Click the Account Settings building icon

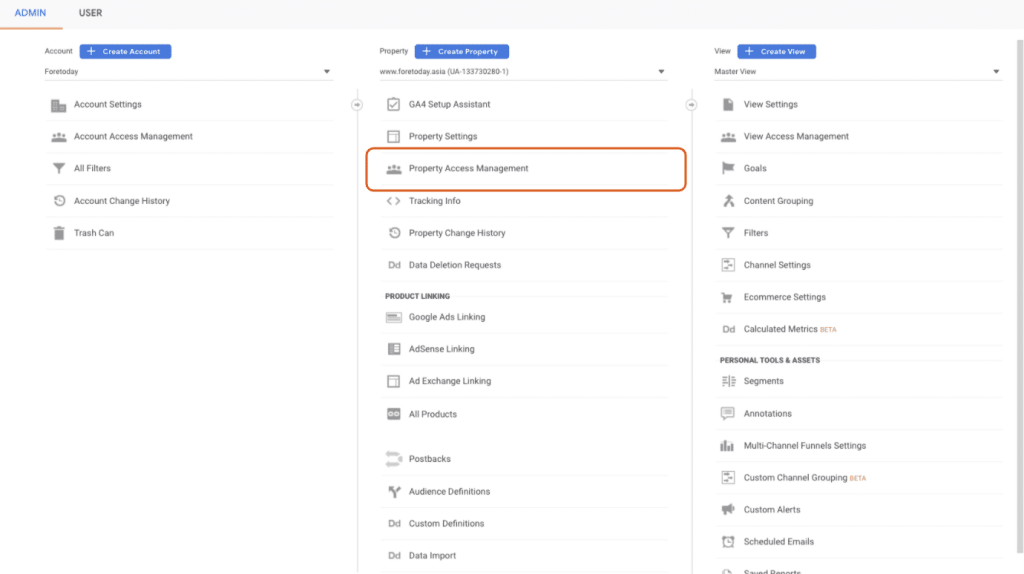pos(58,105)
